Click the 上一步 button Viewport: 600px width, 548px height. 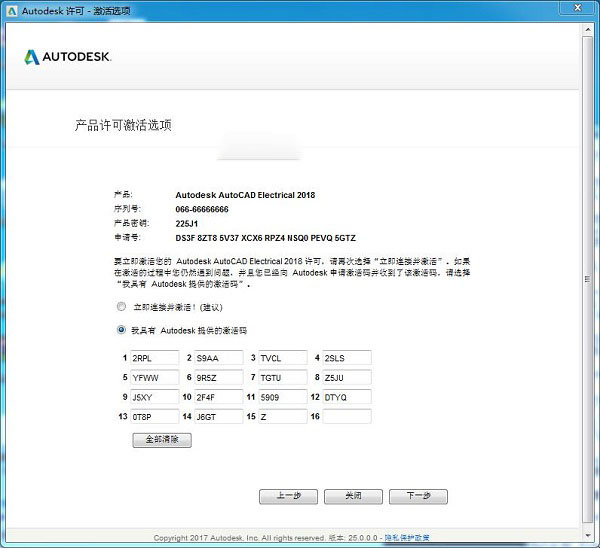point(287,496)
